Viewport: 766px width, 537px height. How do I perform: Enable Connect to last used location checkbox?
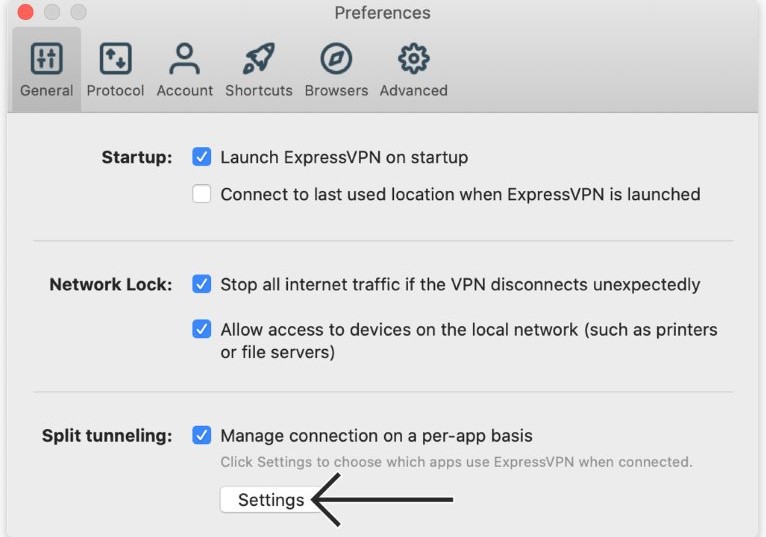click(x=202, y=194)
